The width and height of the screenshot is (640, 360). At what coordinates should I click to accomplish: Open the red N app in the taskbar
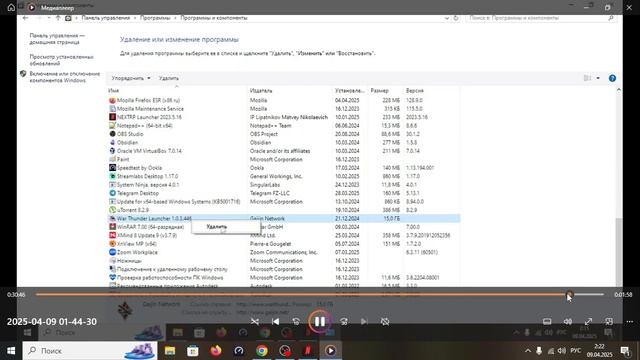point(308,351)
